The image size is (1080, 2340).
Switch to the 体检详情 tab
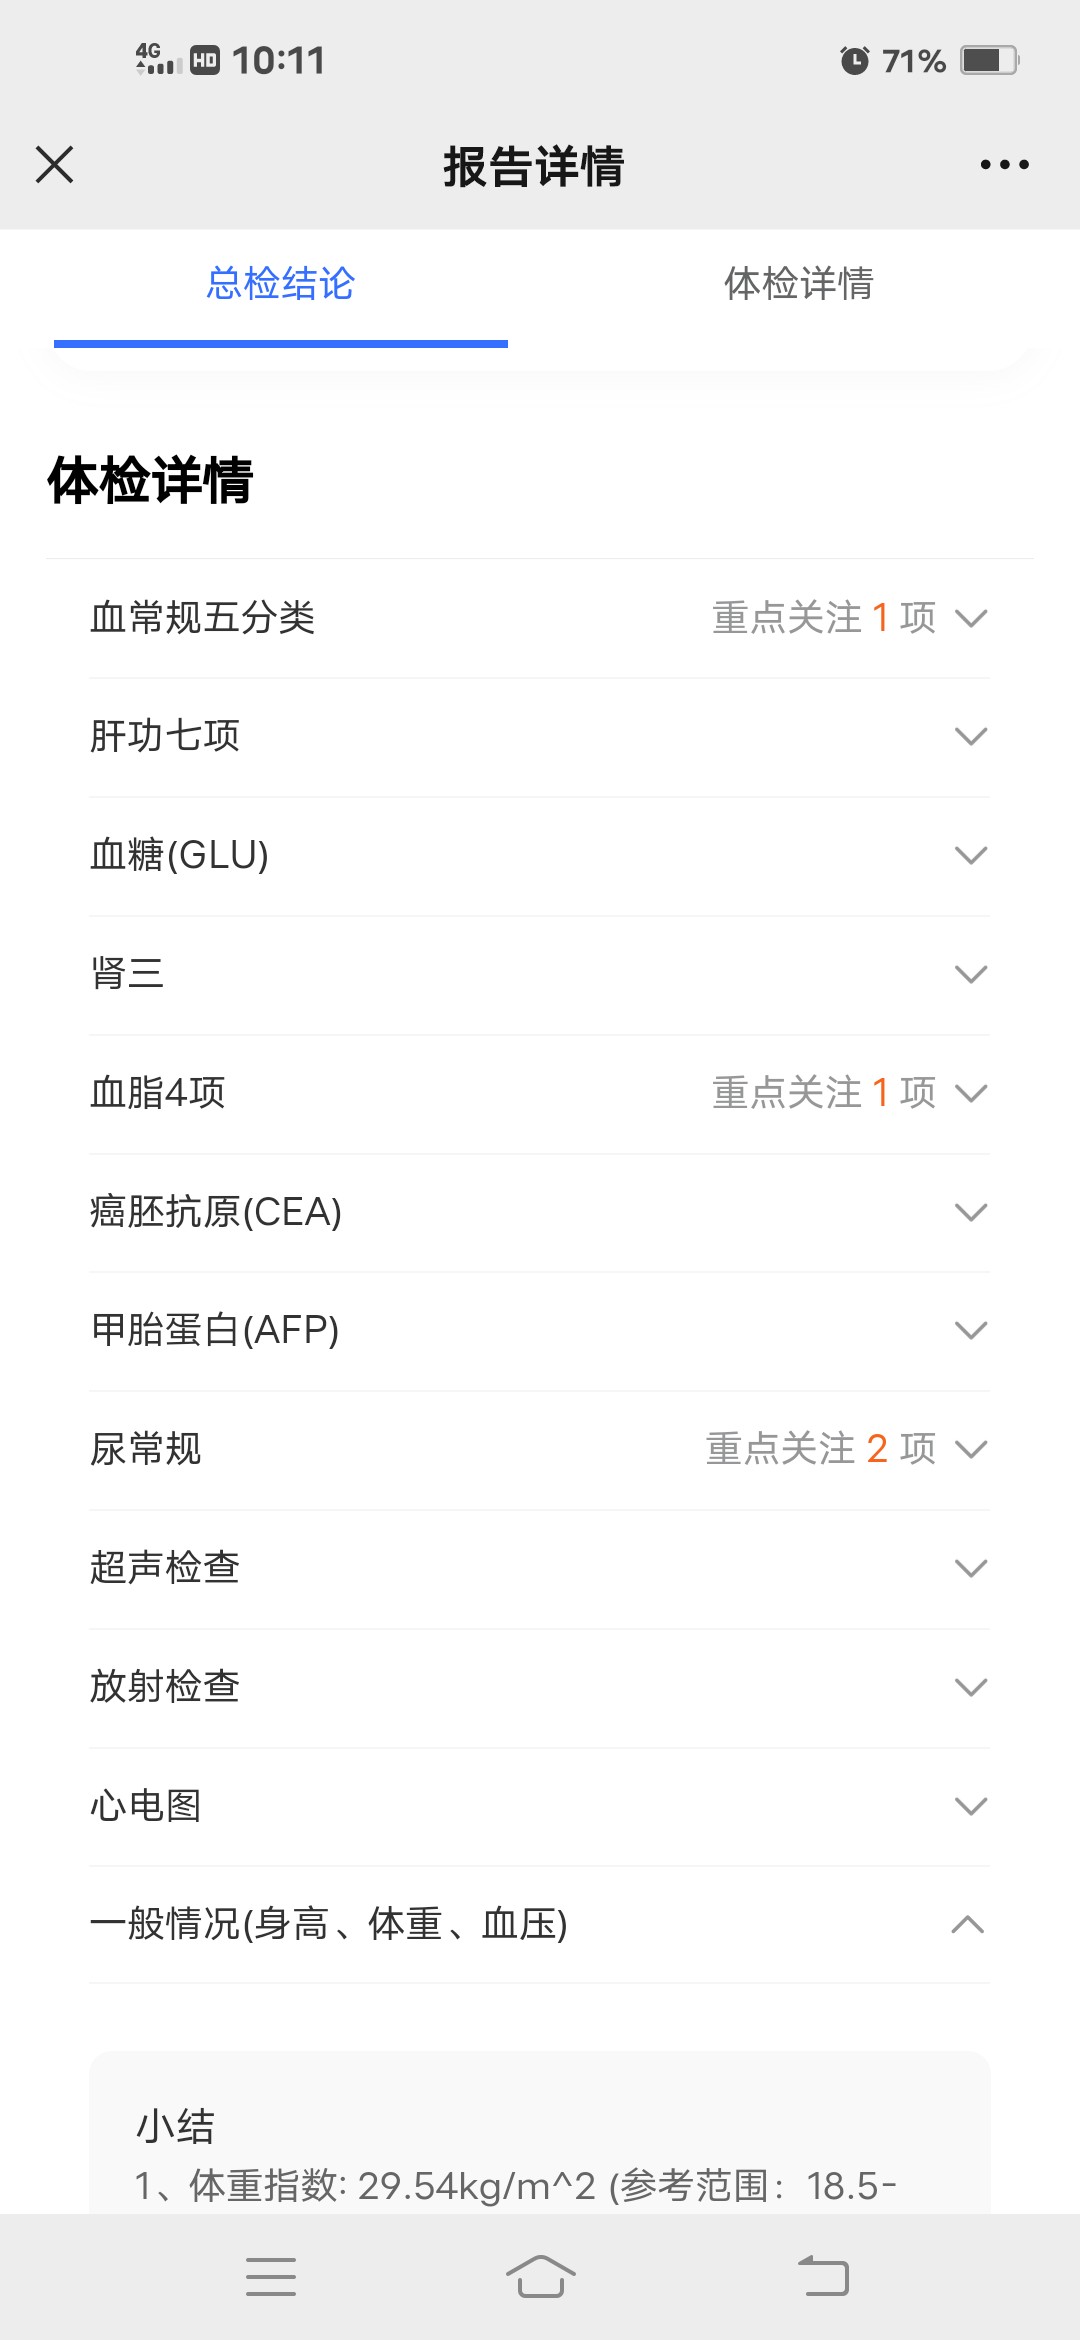(798, 284)
